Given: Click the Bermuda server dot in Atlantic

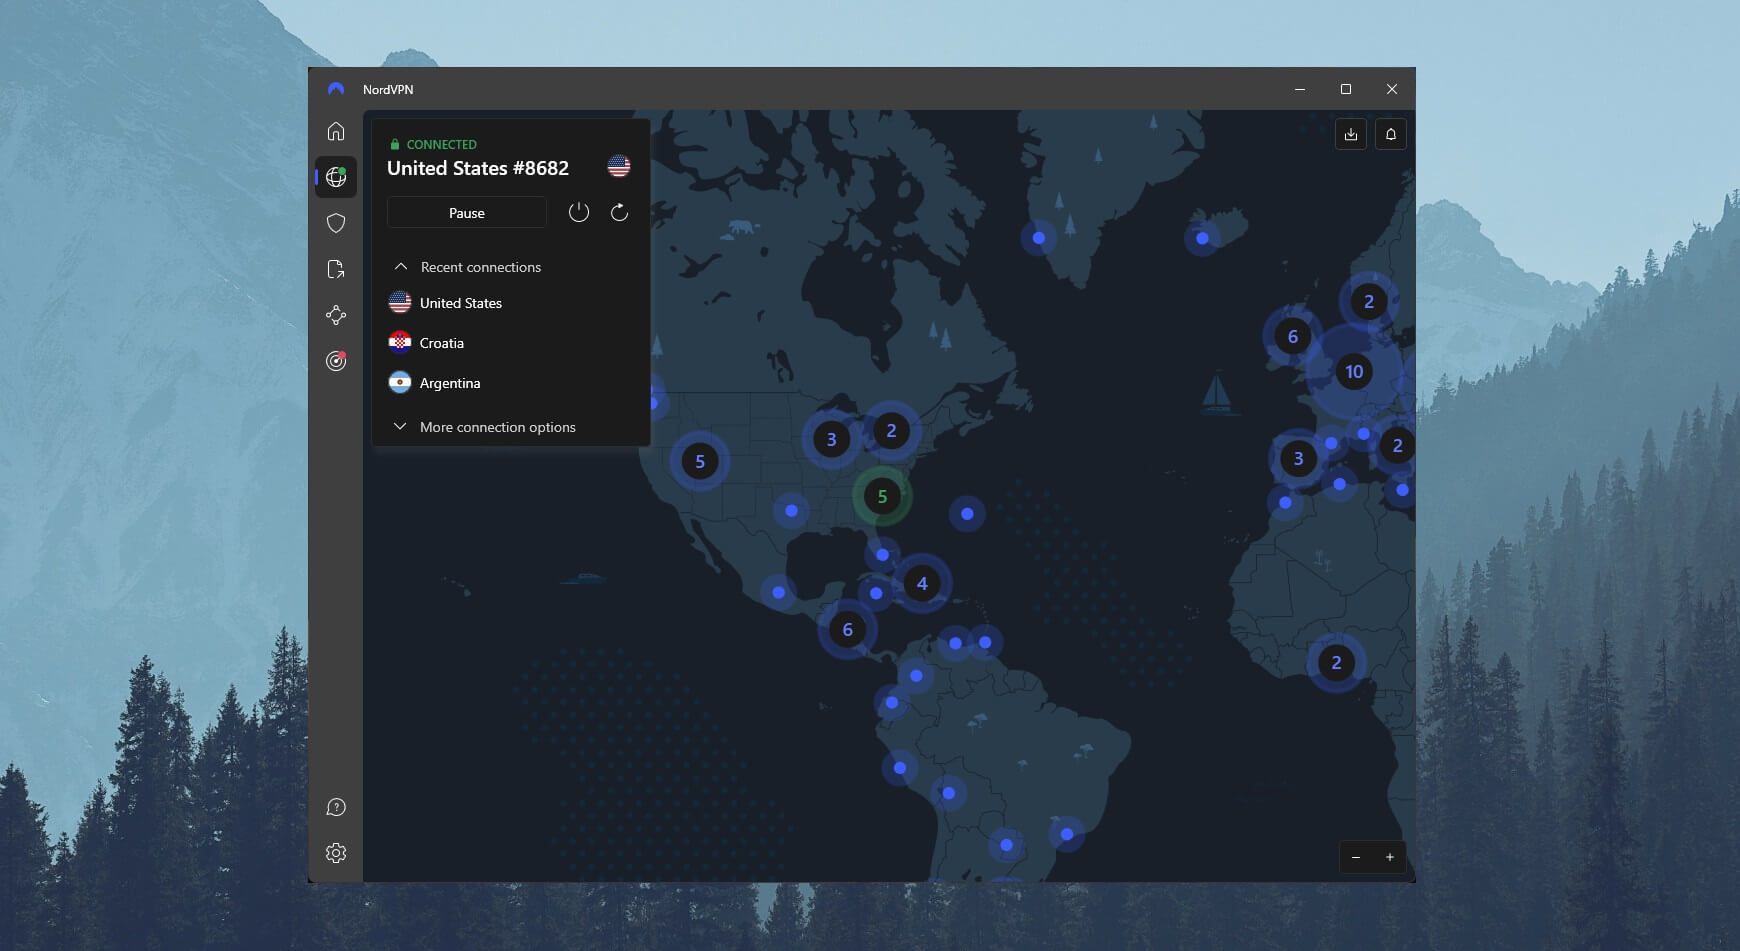Looking at the screenshot, I should tap(967, 514).
